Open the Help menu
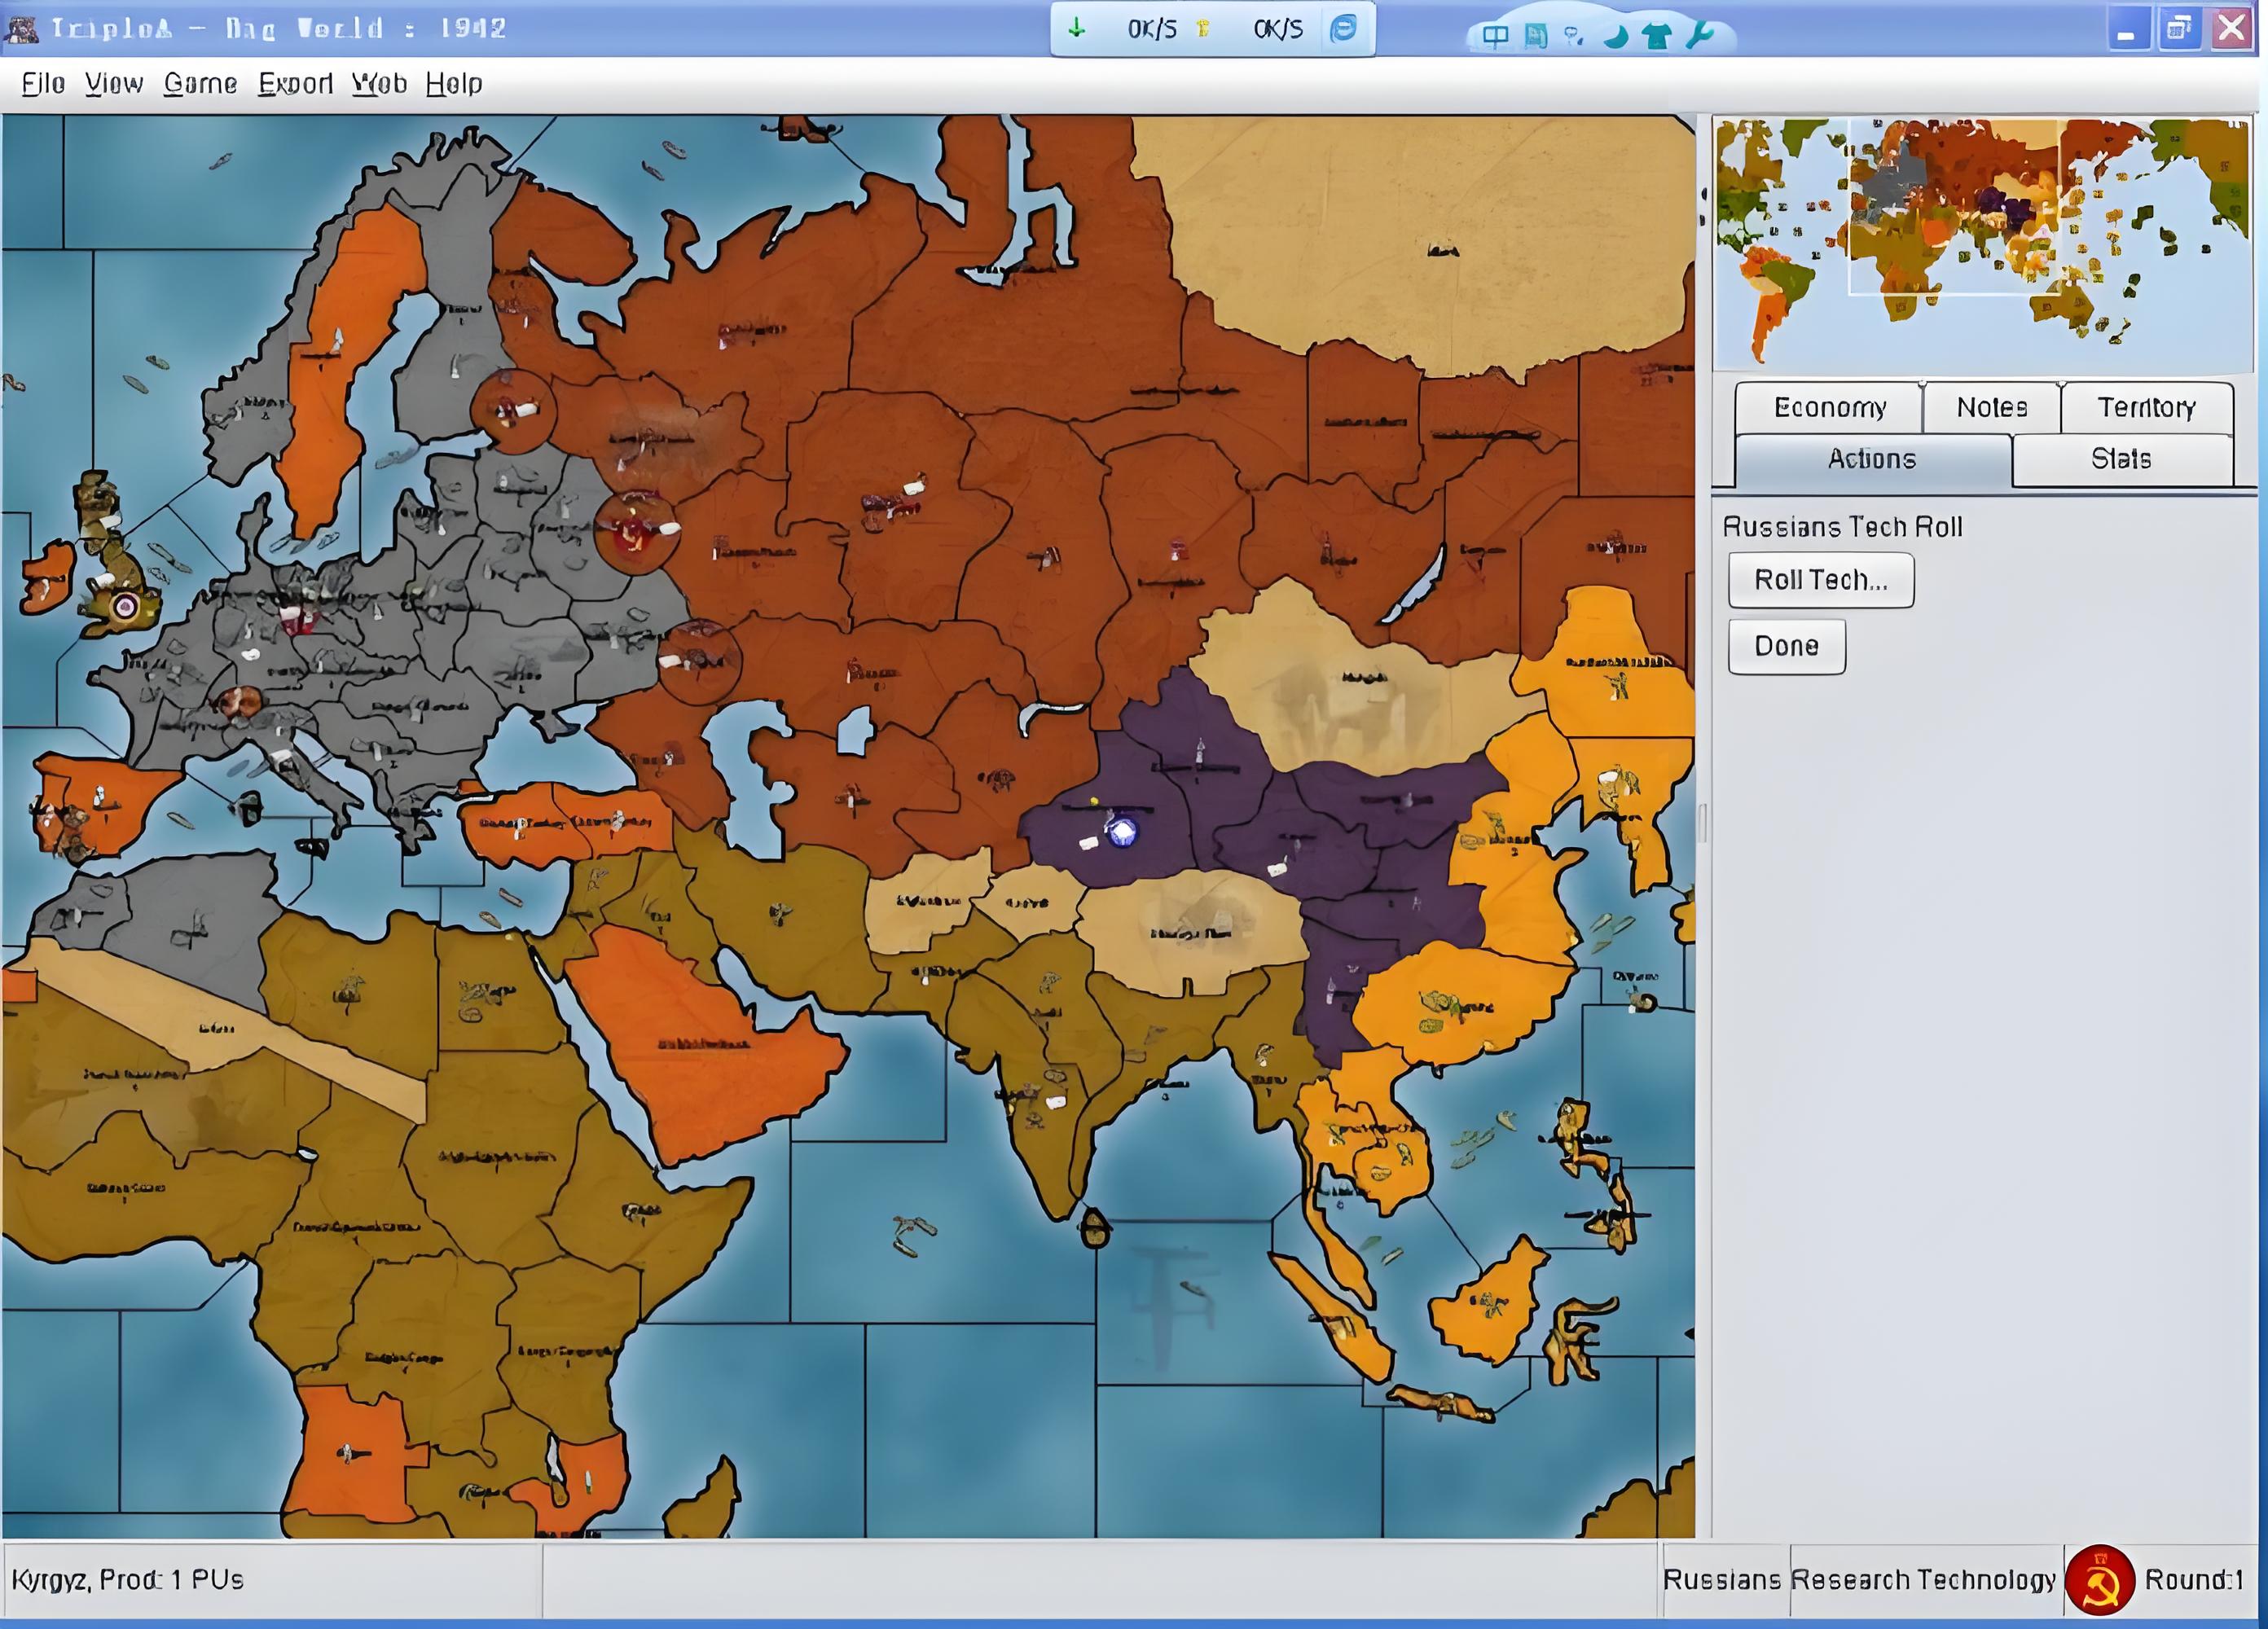2268x1629 pixels. pos(454,84)
